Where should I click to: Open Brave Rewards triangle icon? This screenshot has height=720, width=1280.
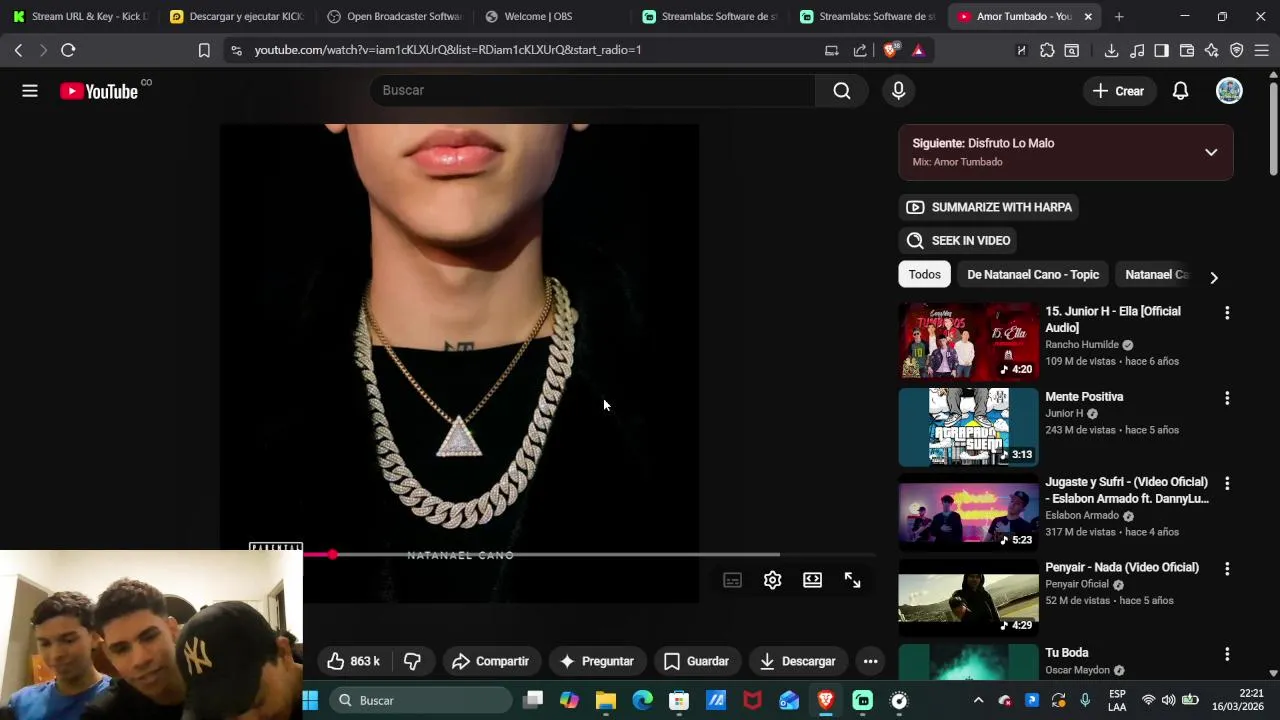coord(918,50)
